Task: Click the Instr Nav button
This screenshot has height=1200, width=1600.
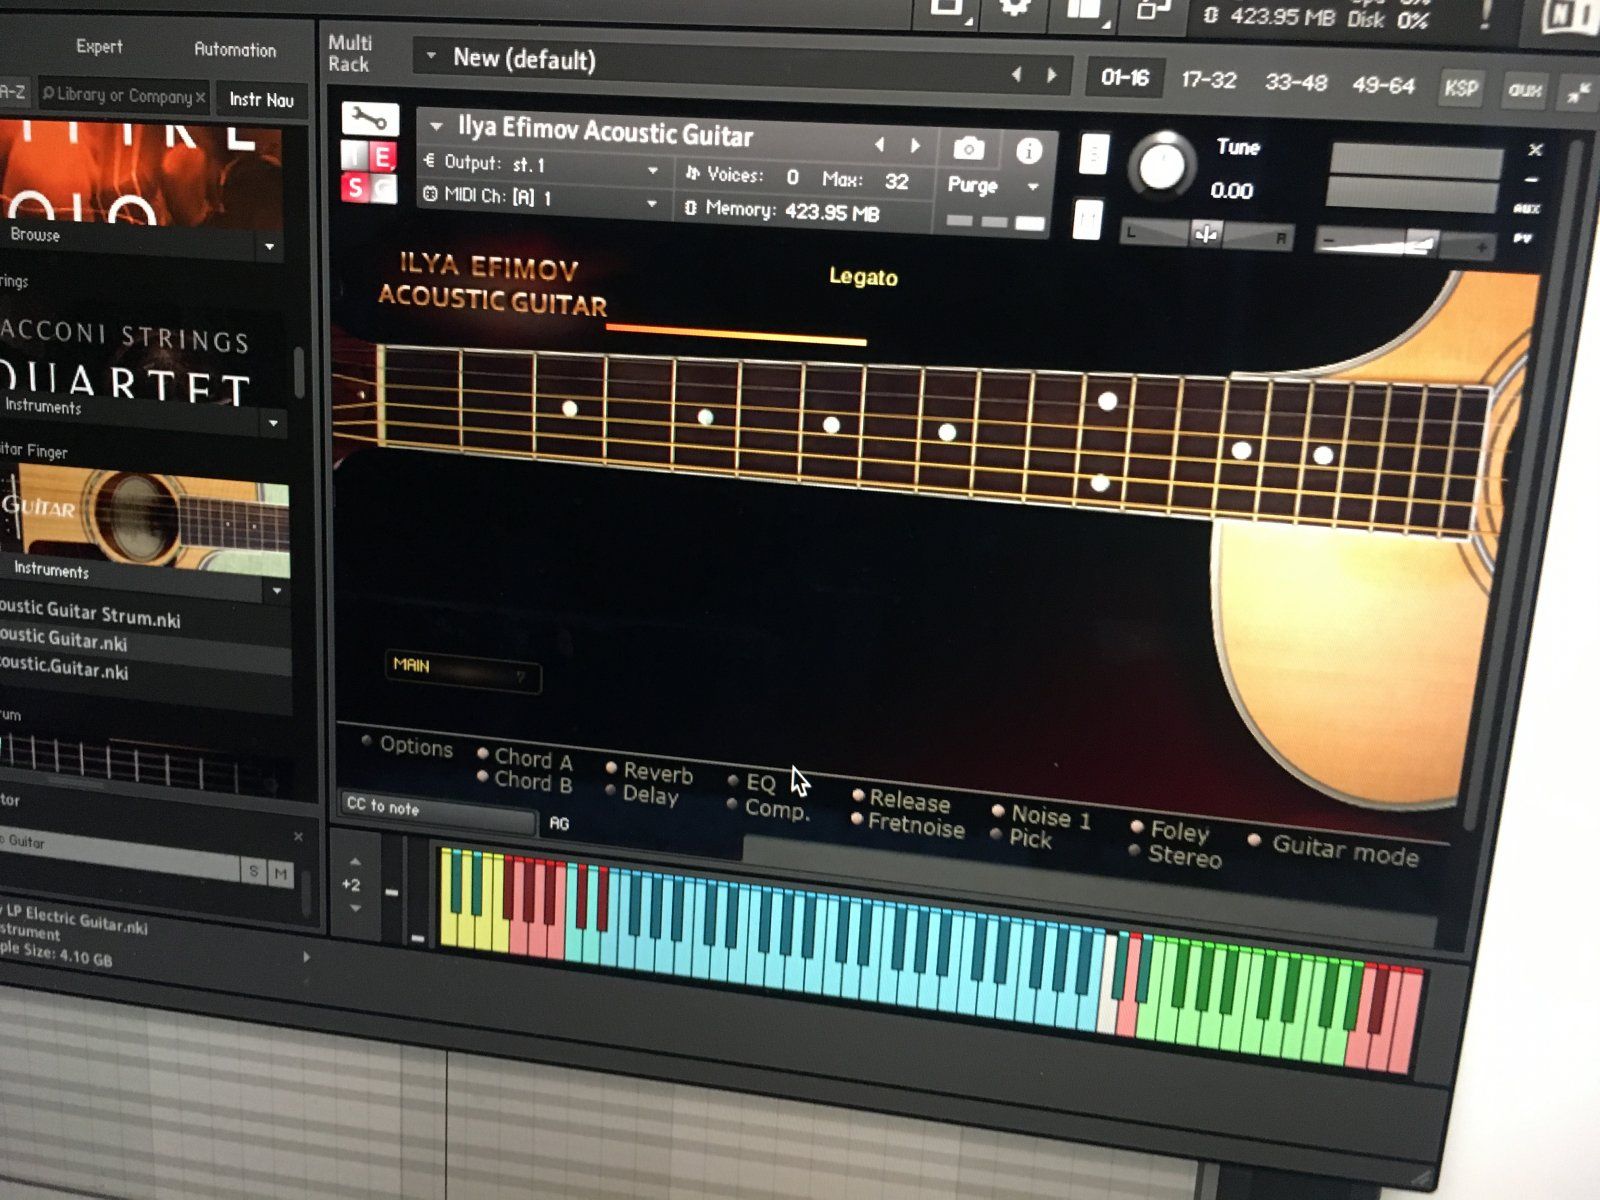Action: [261, 100]
